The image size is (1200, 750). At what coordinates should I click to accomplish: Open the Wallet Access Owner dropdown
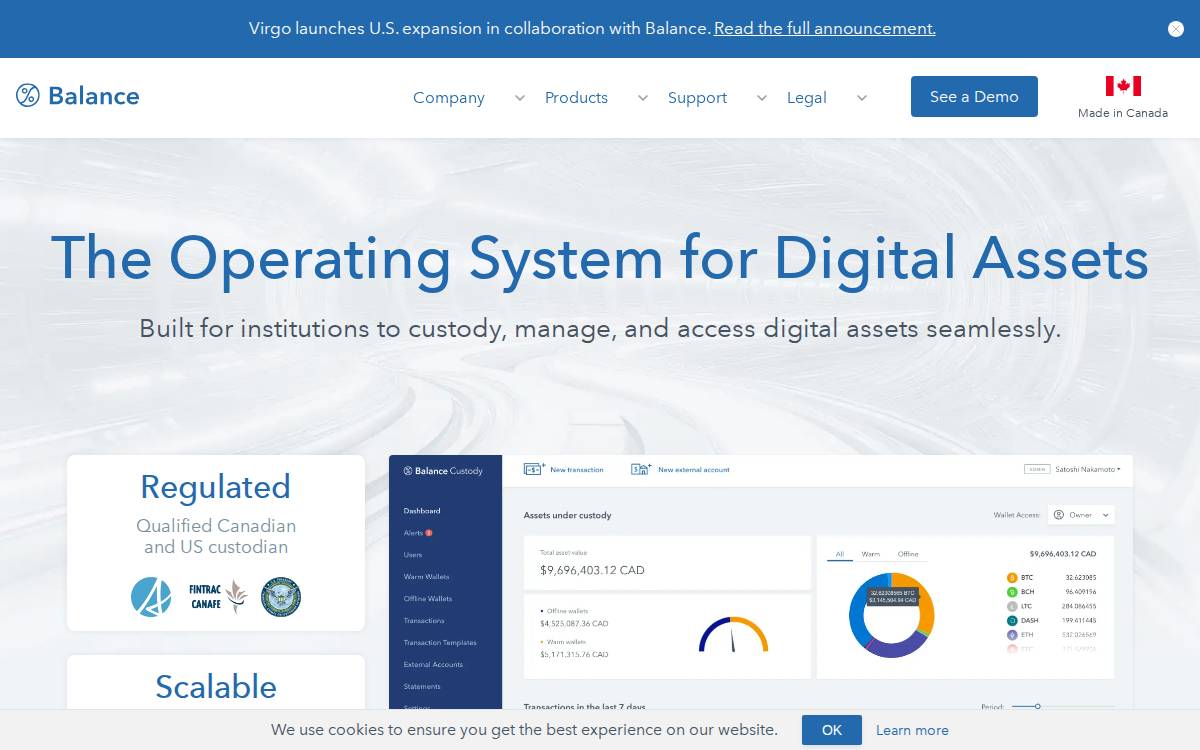click(x=1081, y=515)
